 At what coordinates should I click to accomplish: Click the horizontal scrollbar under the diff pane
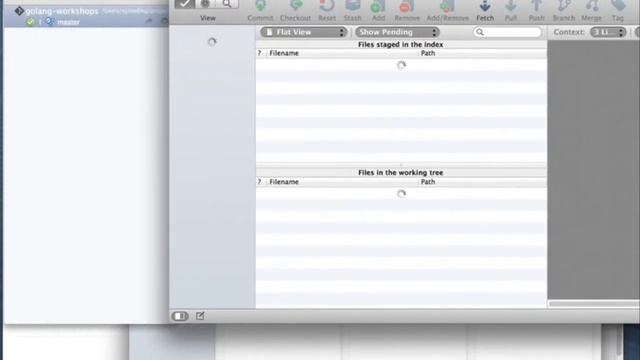coord(594,304)
